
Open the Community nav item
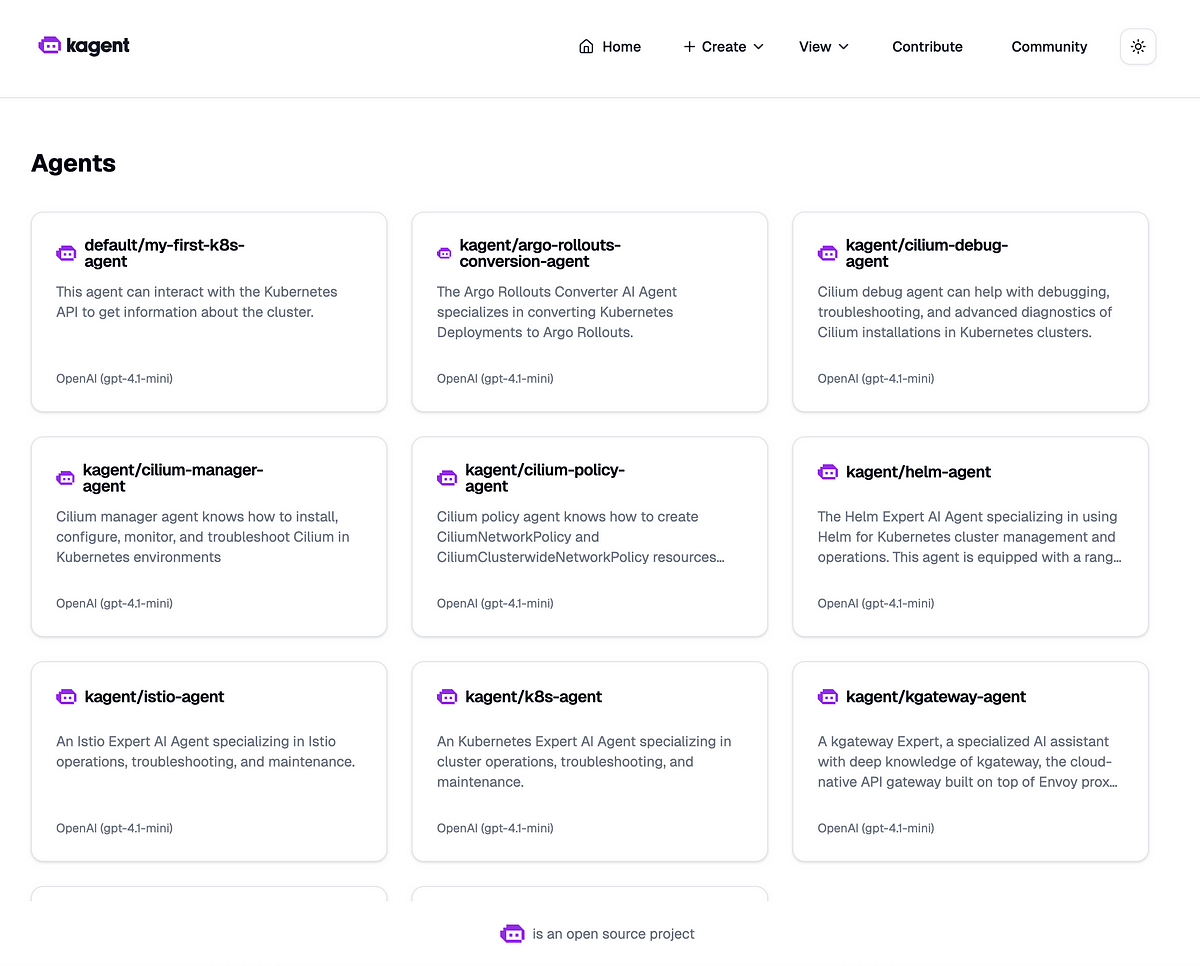[x=1049, y=46]
